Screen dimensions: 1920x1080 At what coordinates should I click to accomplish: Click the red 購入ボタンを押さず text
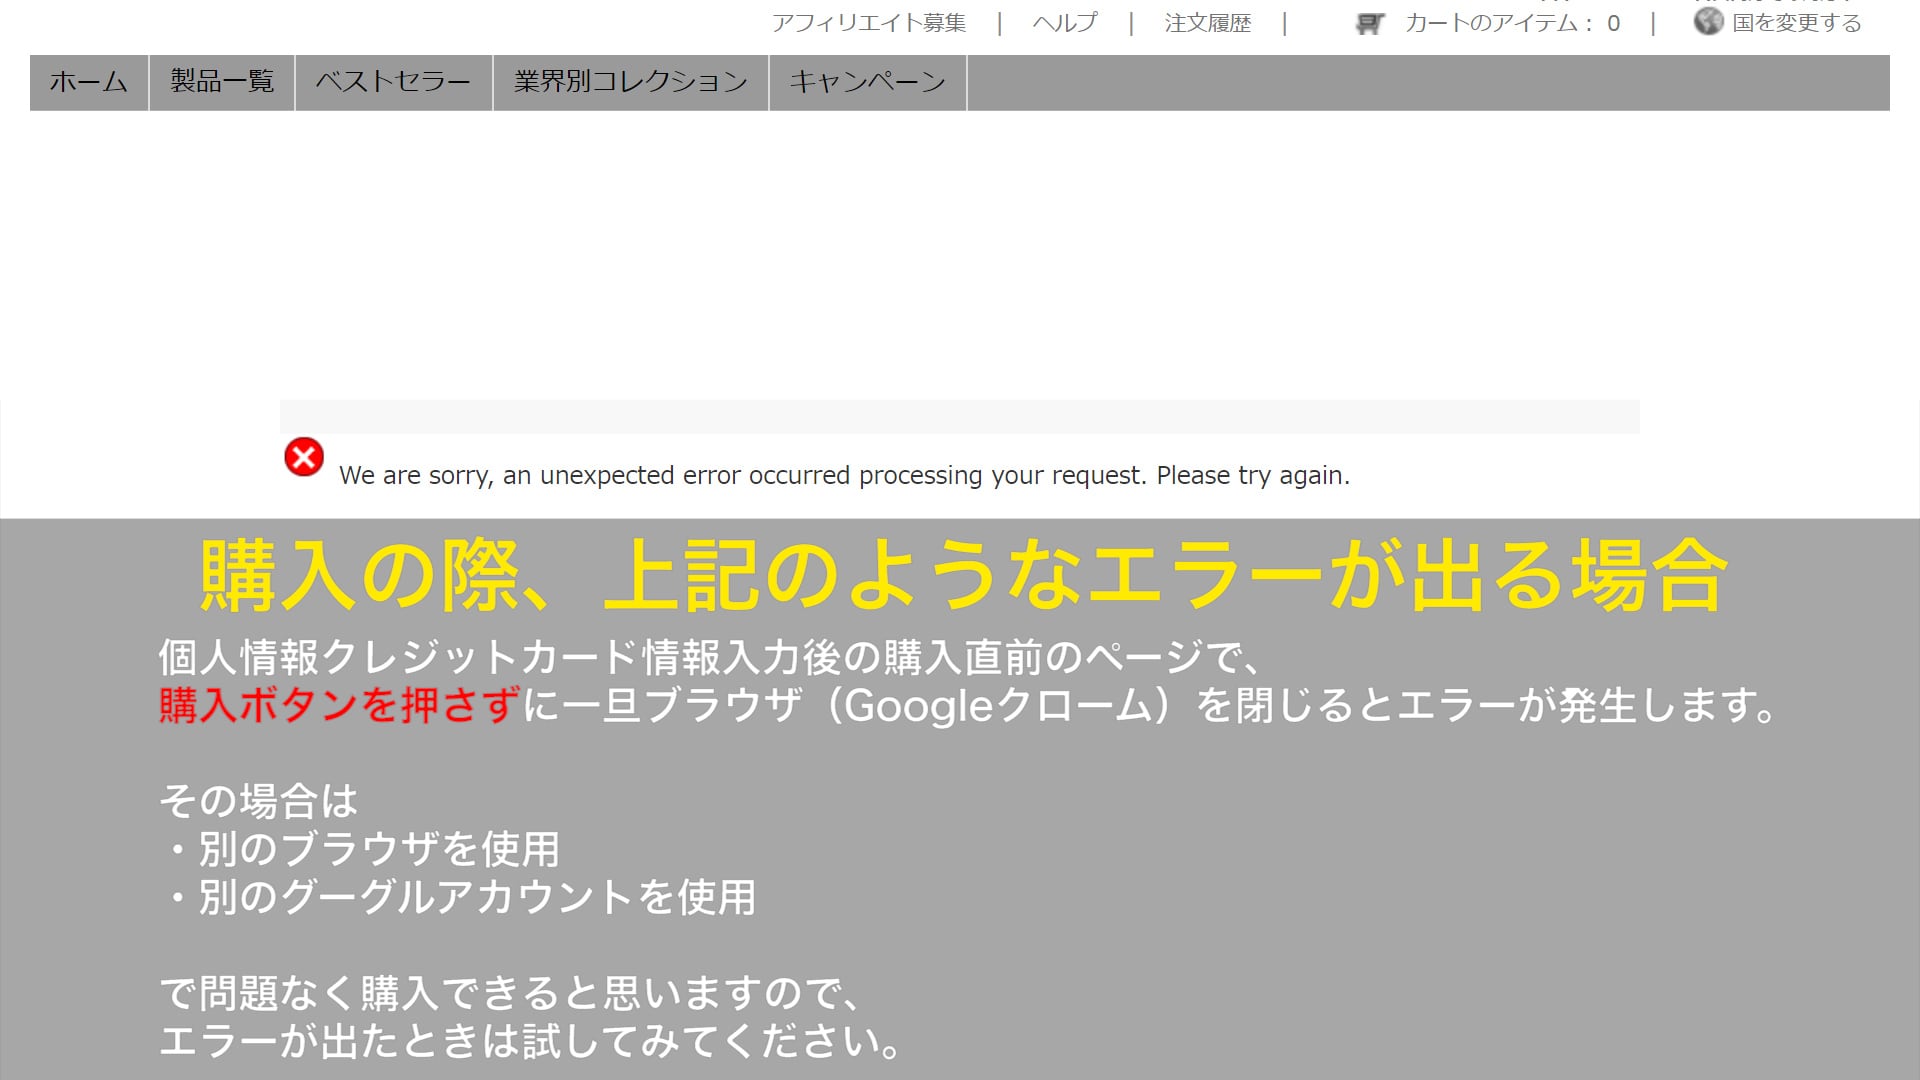pyautogui.click(x=340, y=706)
